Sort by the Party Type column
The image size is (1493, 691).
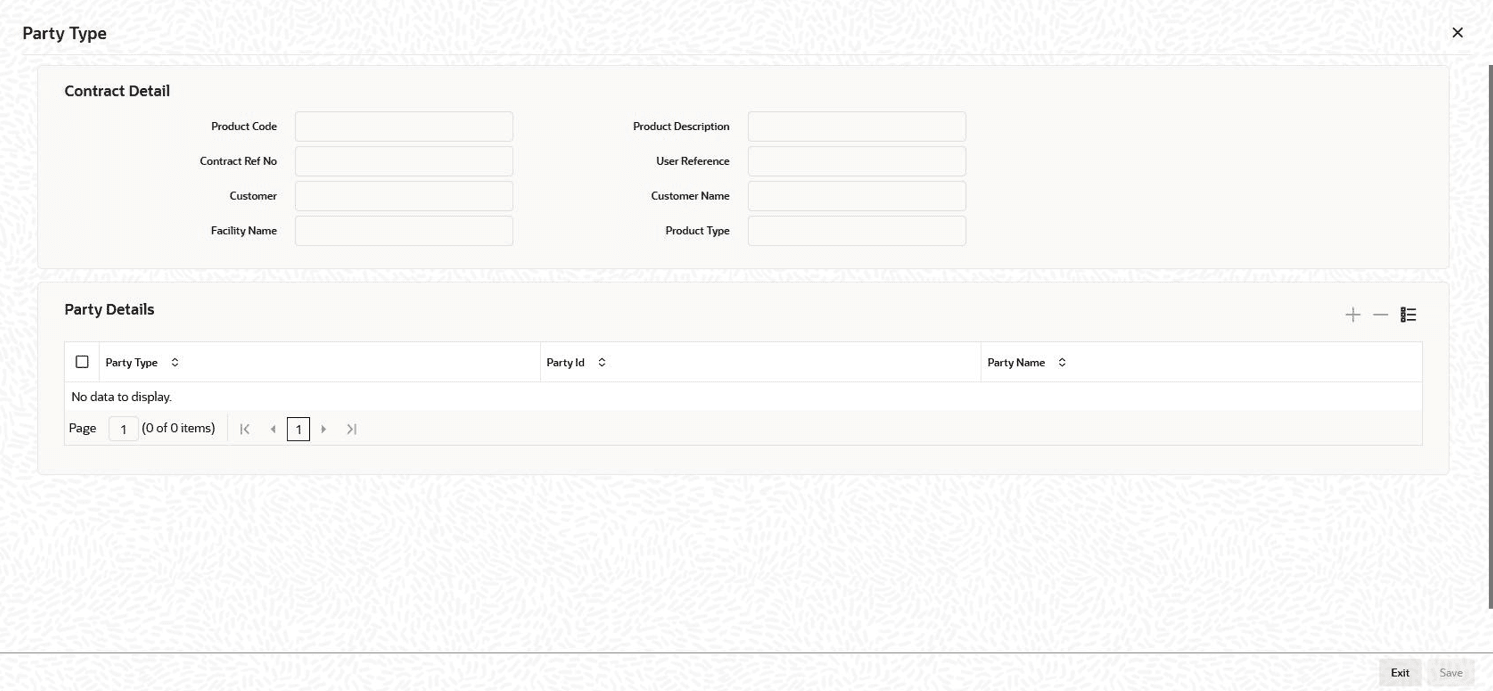point(175,363)
